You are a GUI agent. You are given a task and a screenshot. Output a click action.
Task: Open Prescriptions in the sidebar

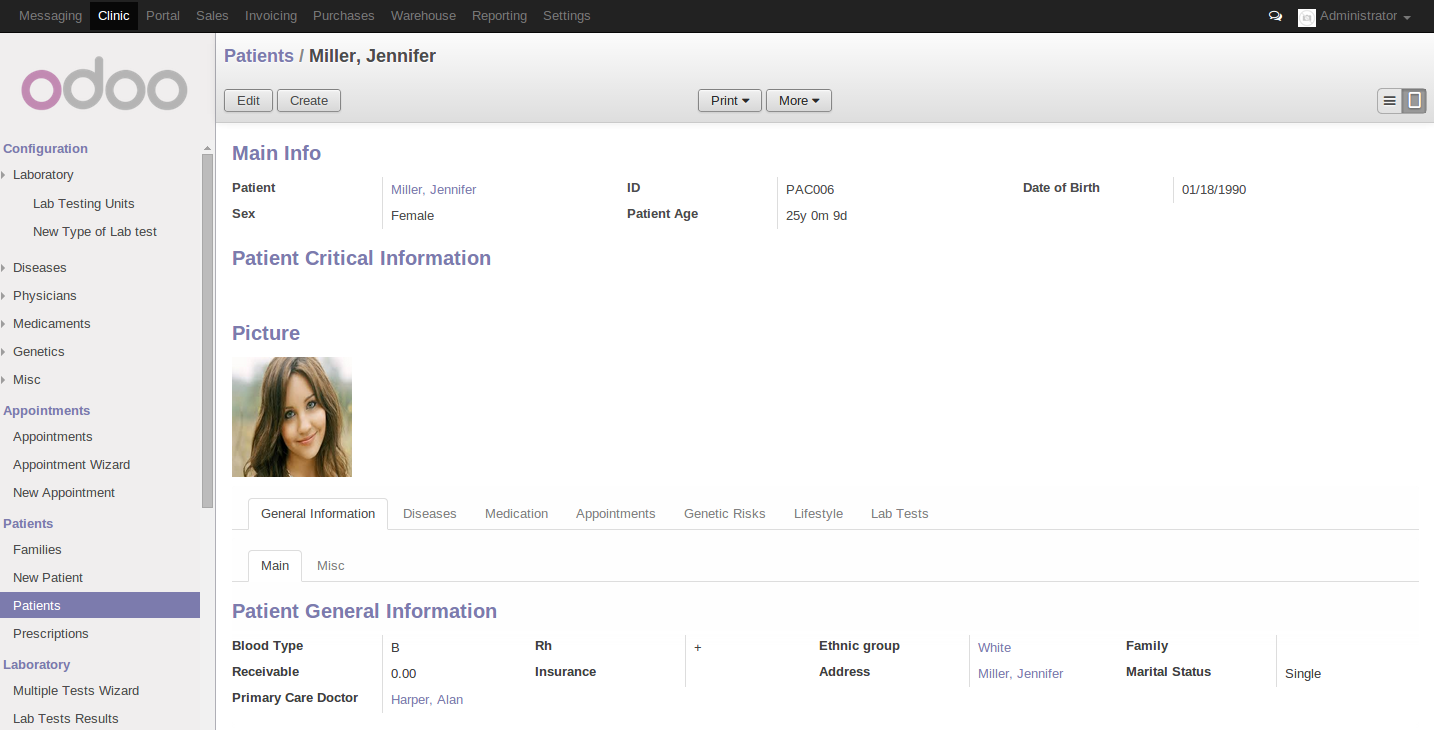click(51, 634)
